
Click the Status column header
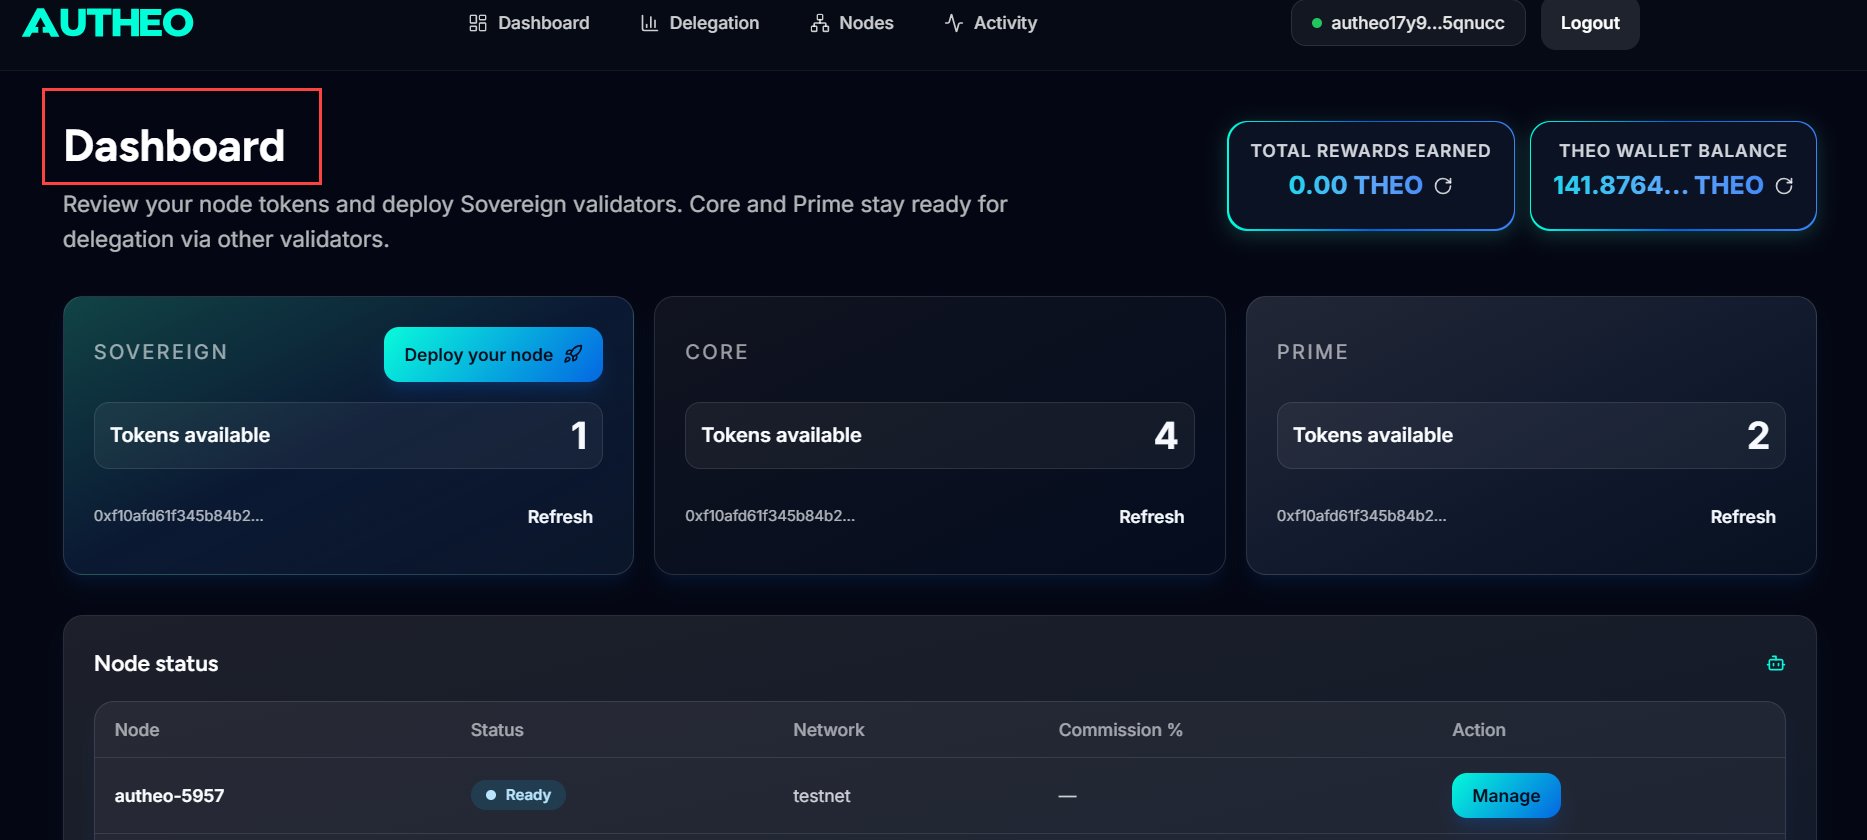497,730
